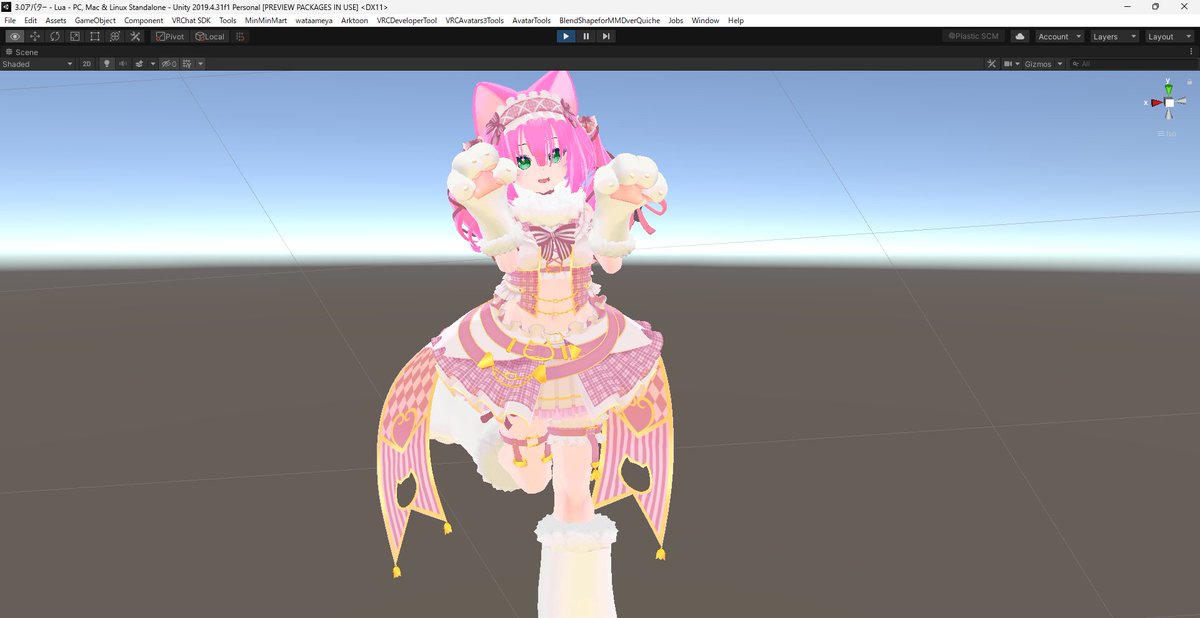Click the grey bottom gizmo cone
This screenshot has height=618, width=1200.
pos(1169,116)
